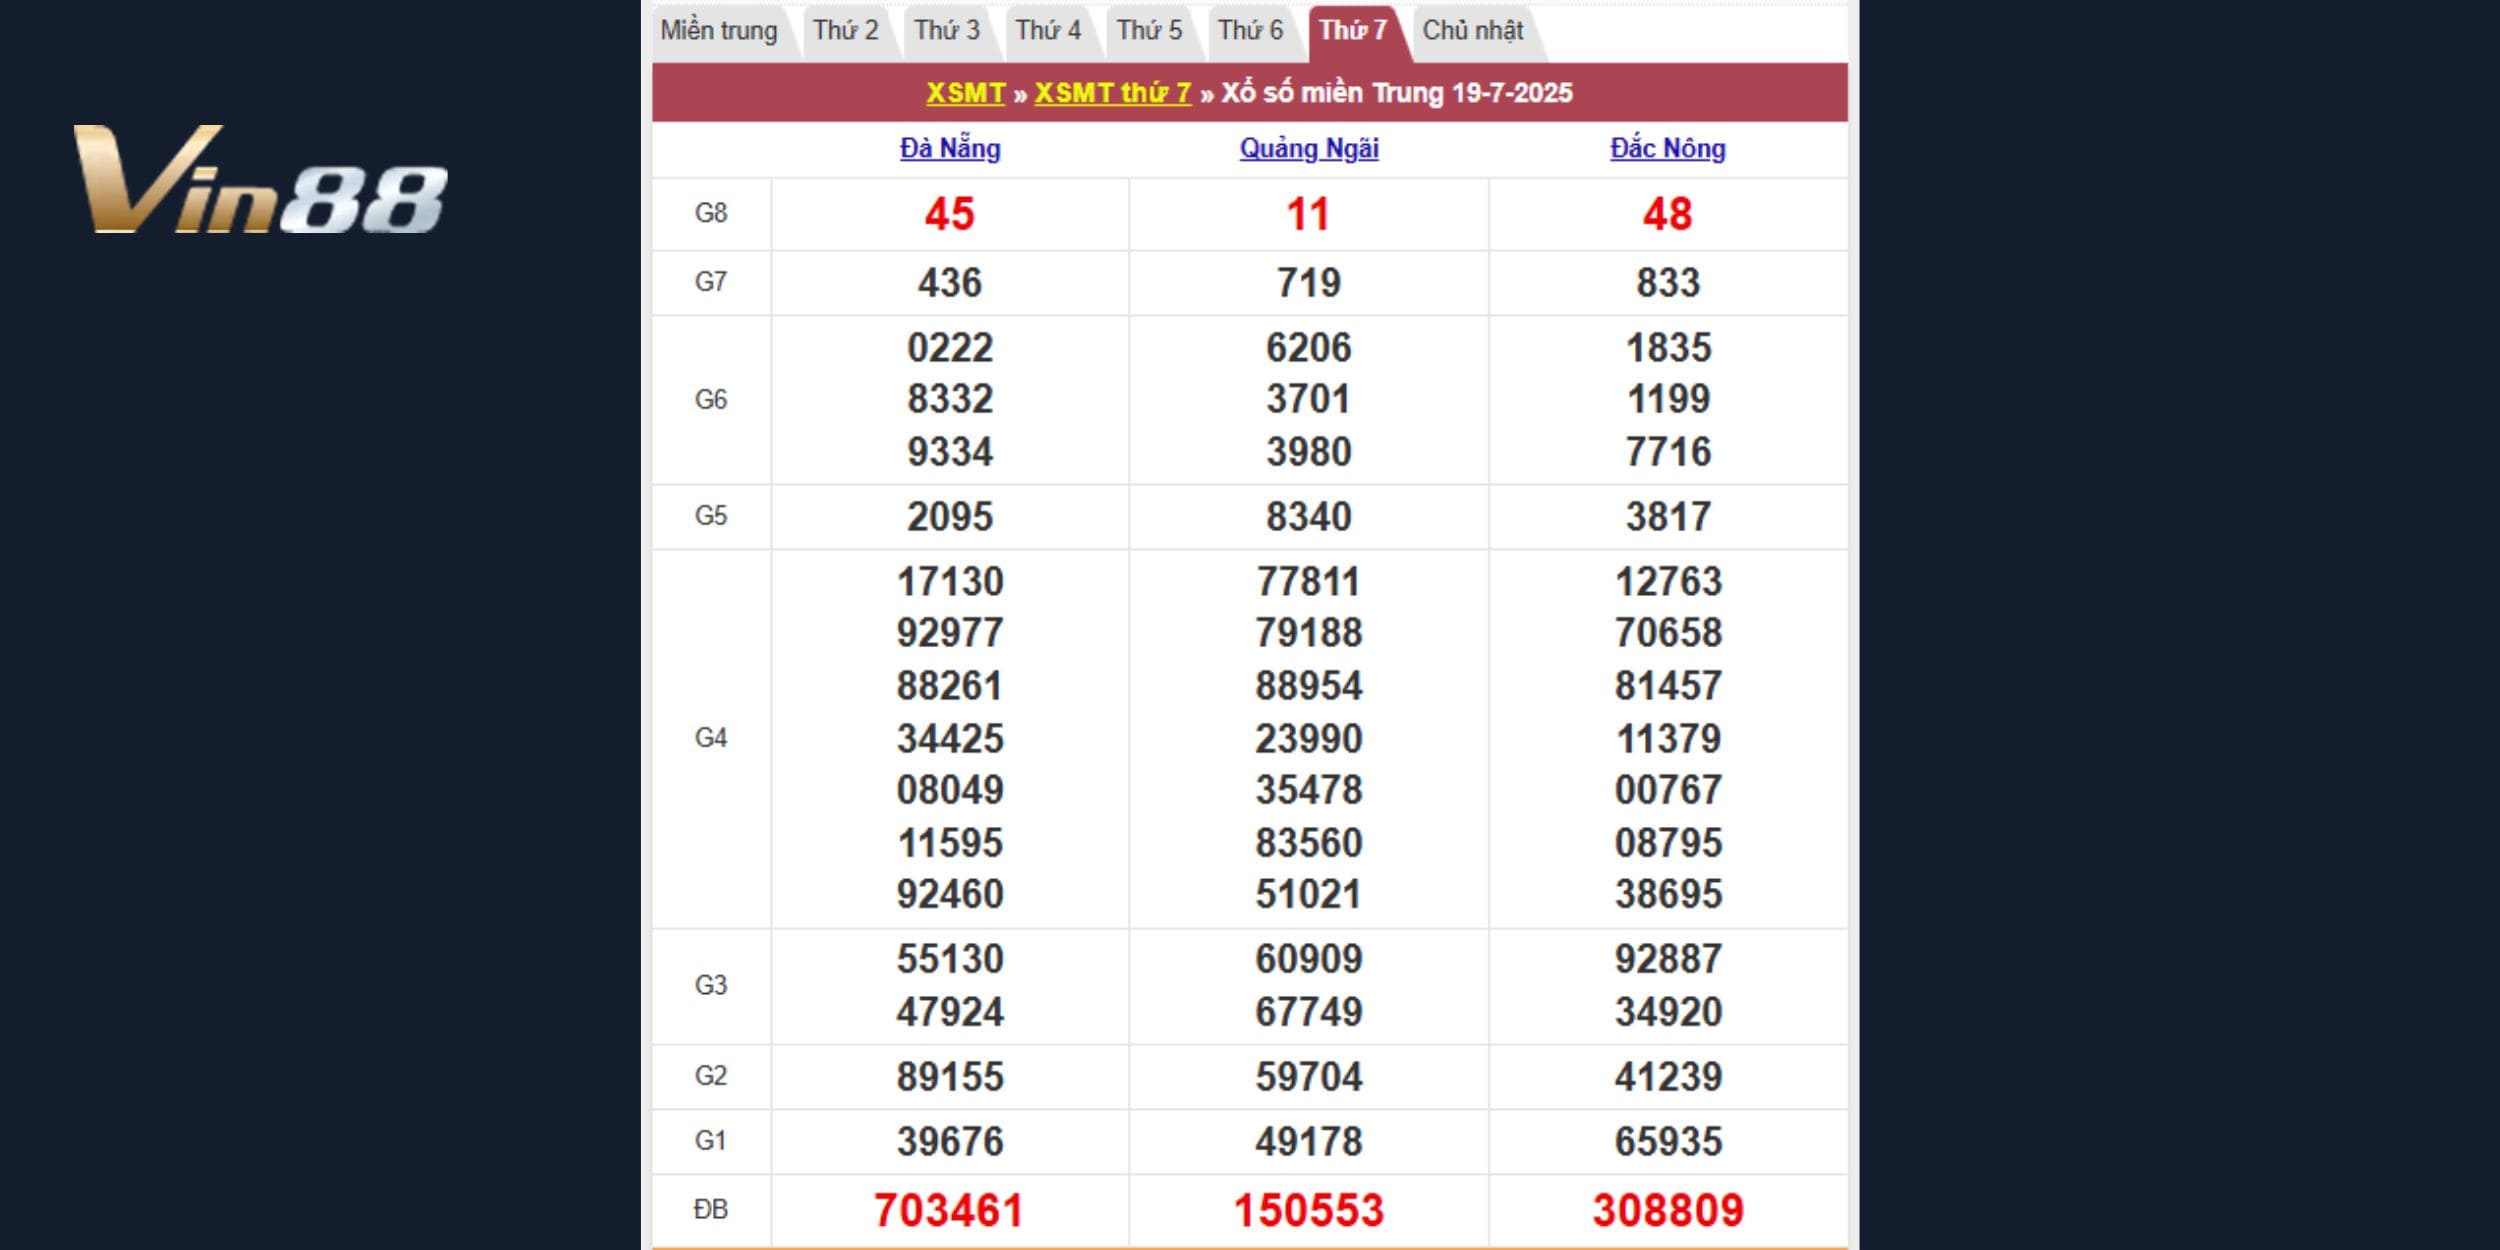The width and height of the screenshot is (2500, 1250).
Task: Select G6 number 0222
Action: click(x=950, y=348)
